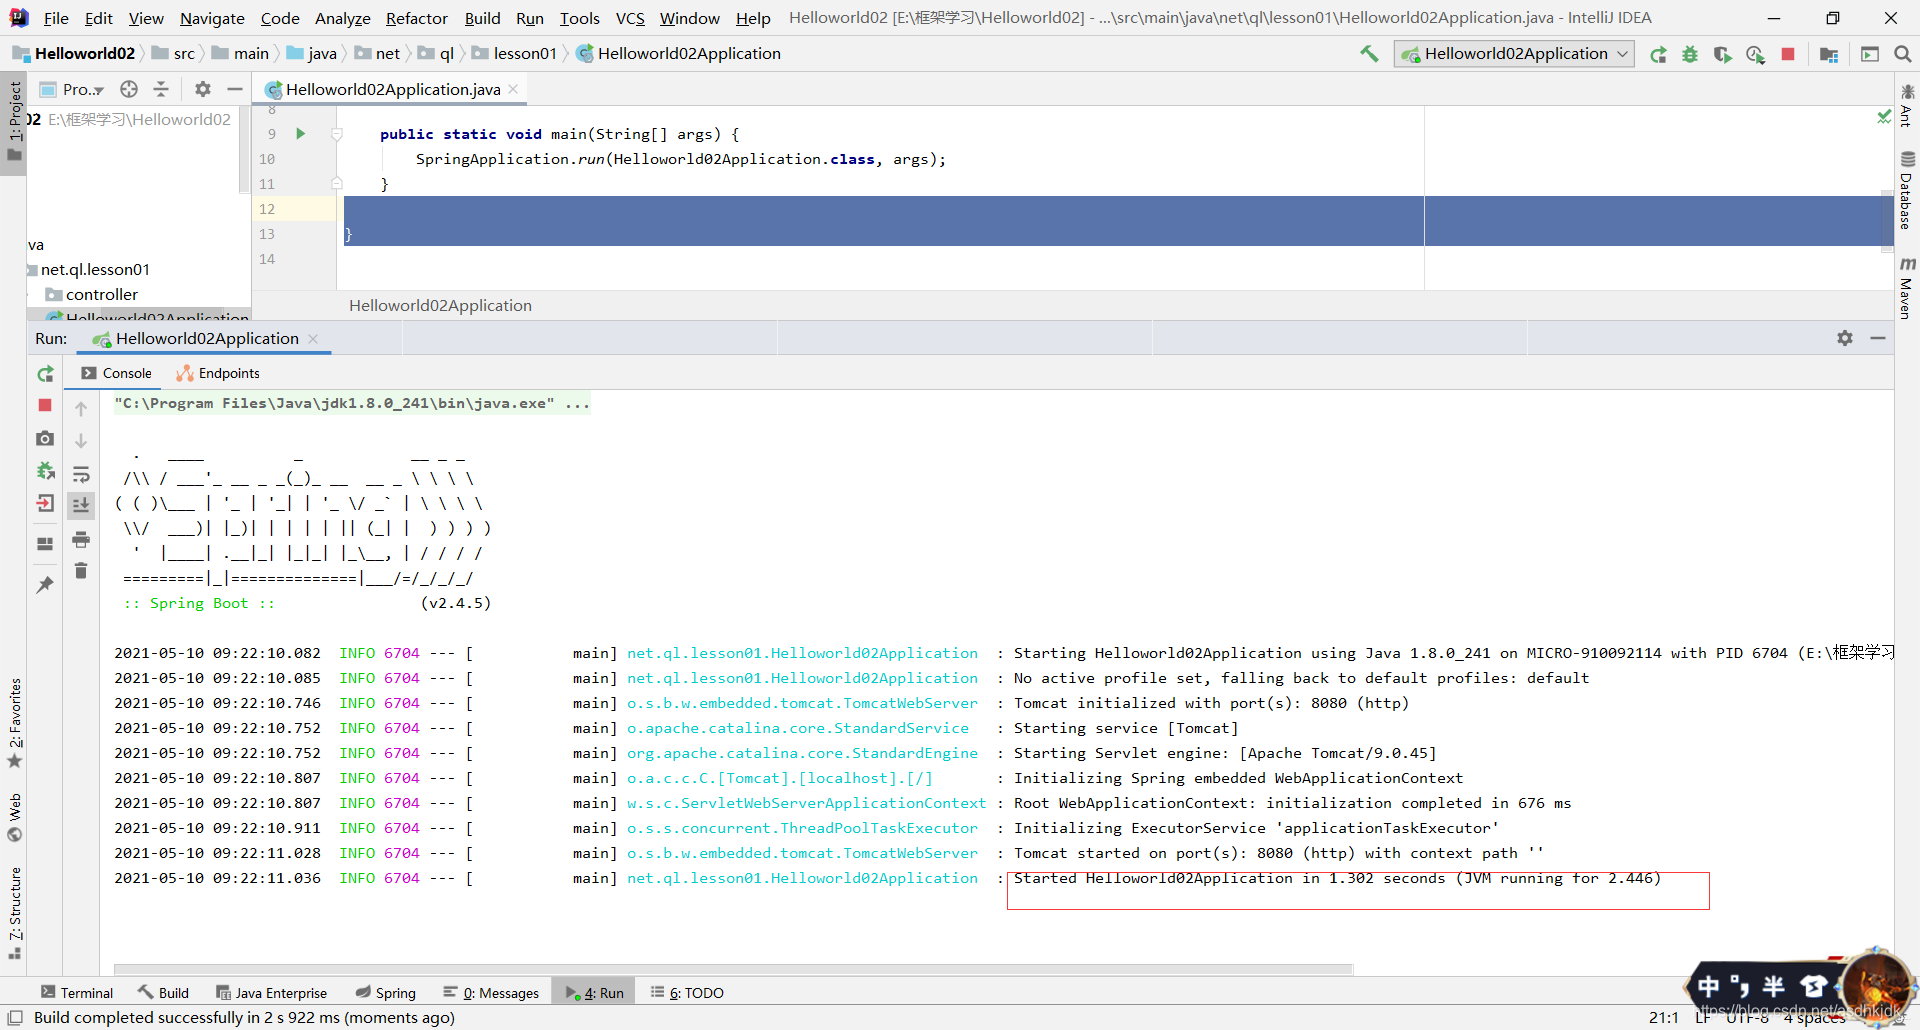Toggle Scroll to End in console
This screenshot has height=1030, width=1920.
81,505
